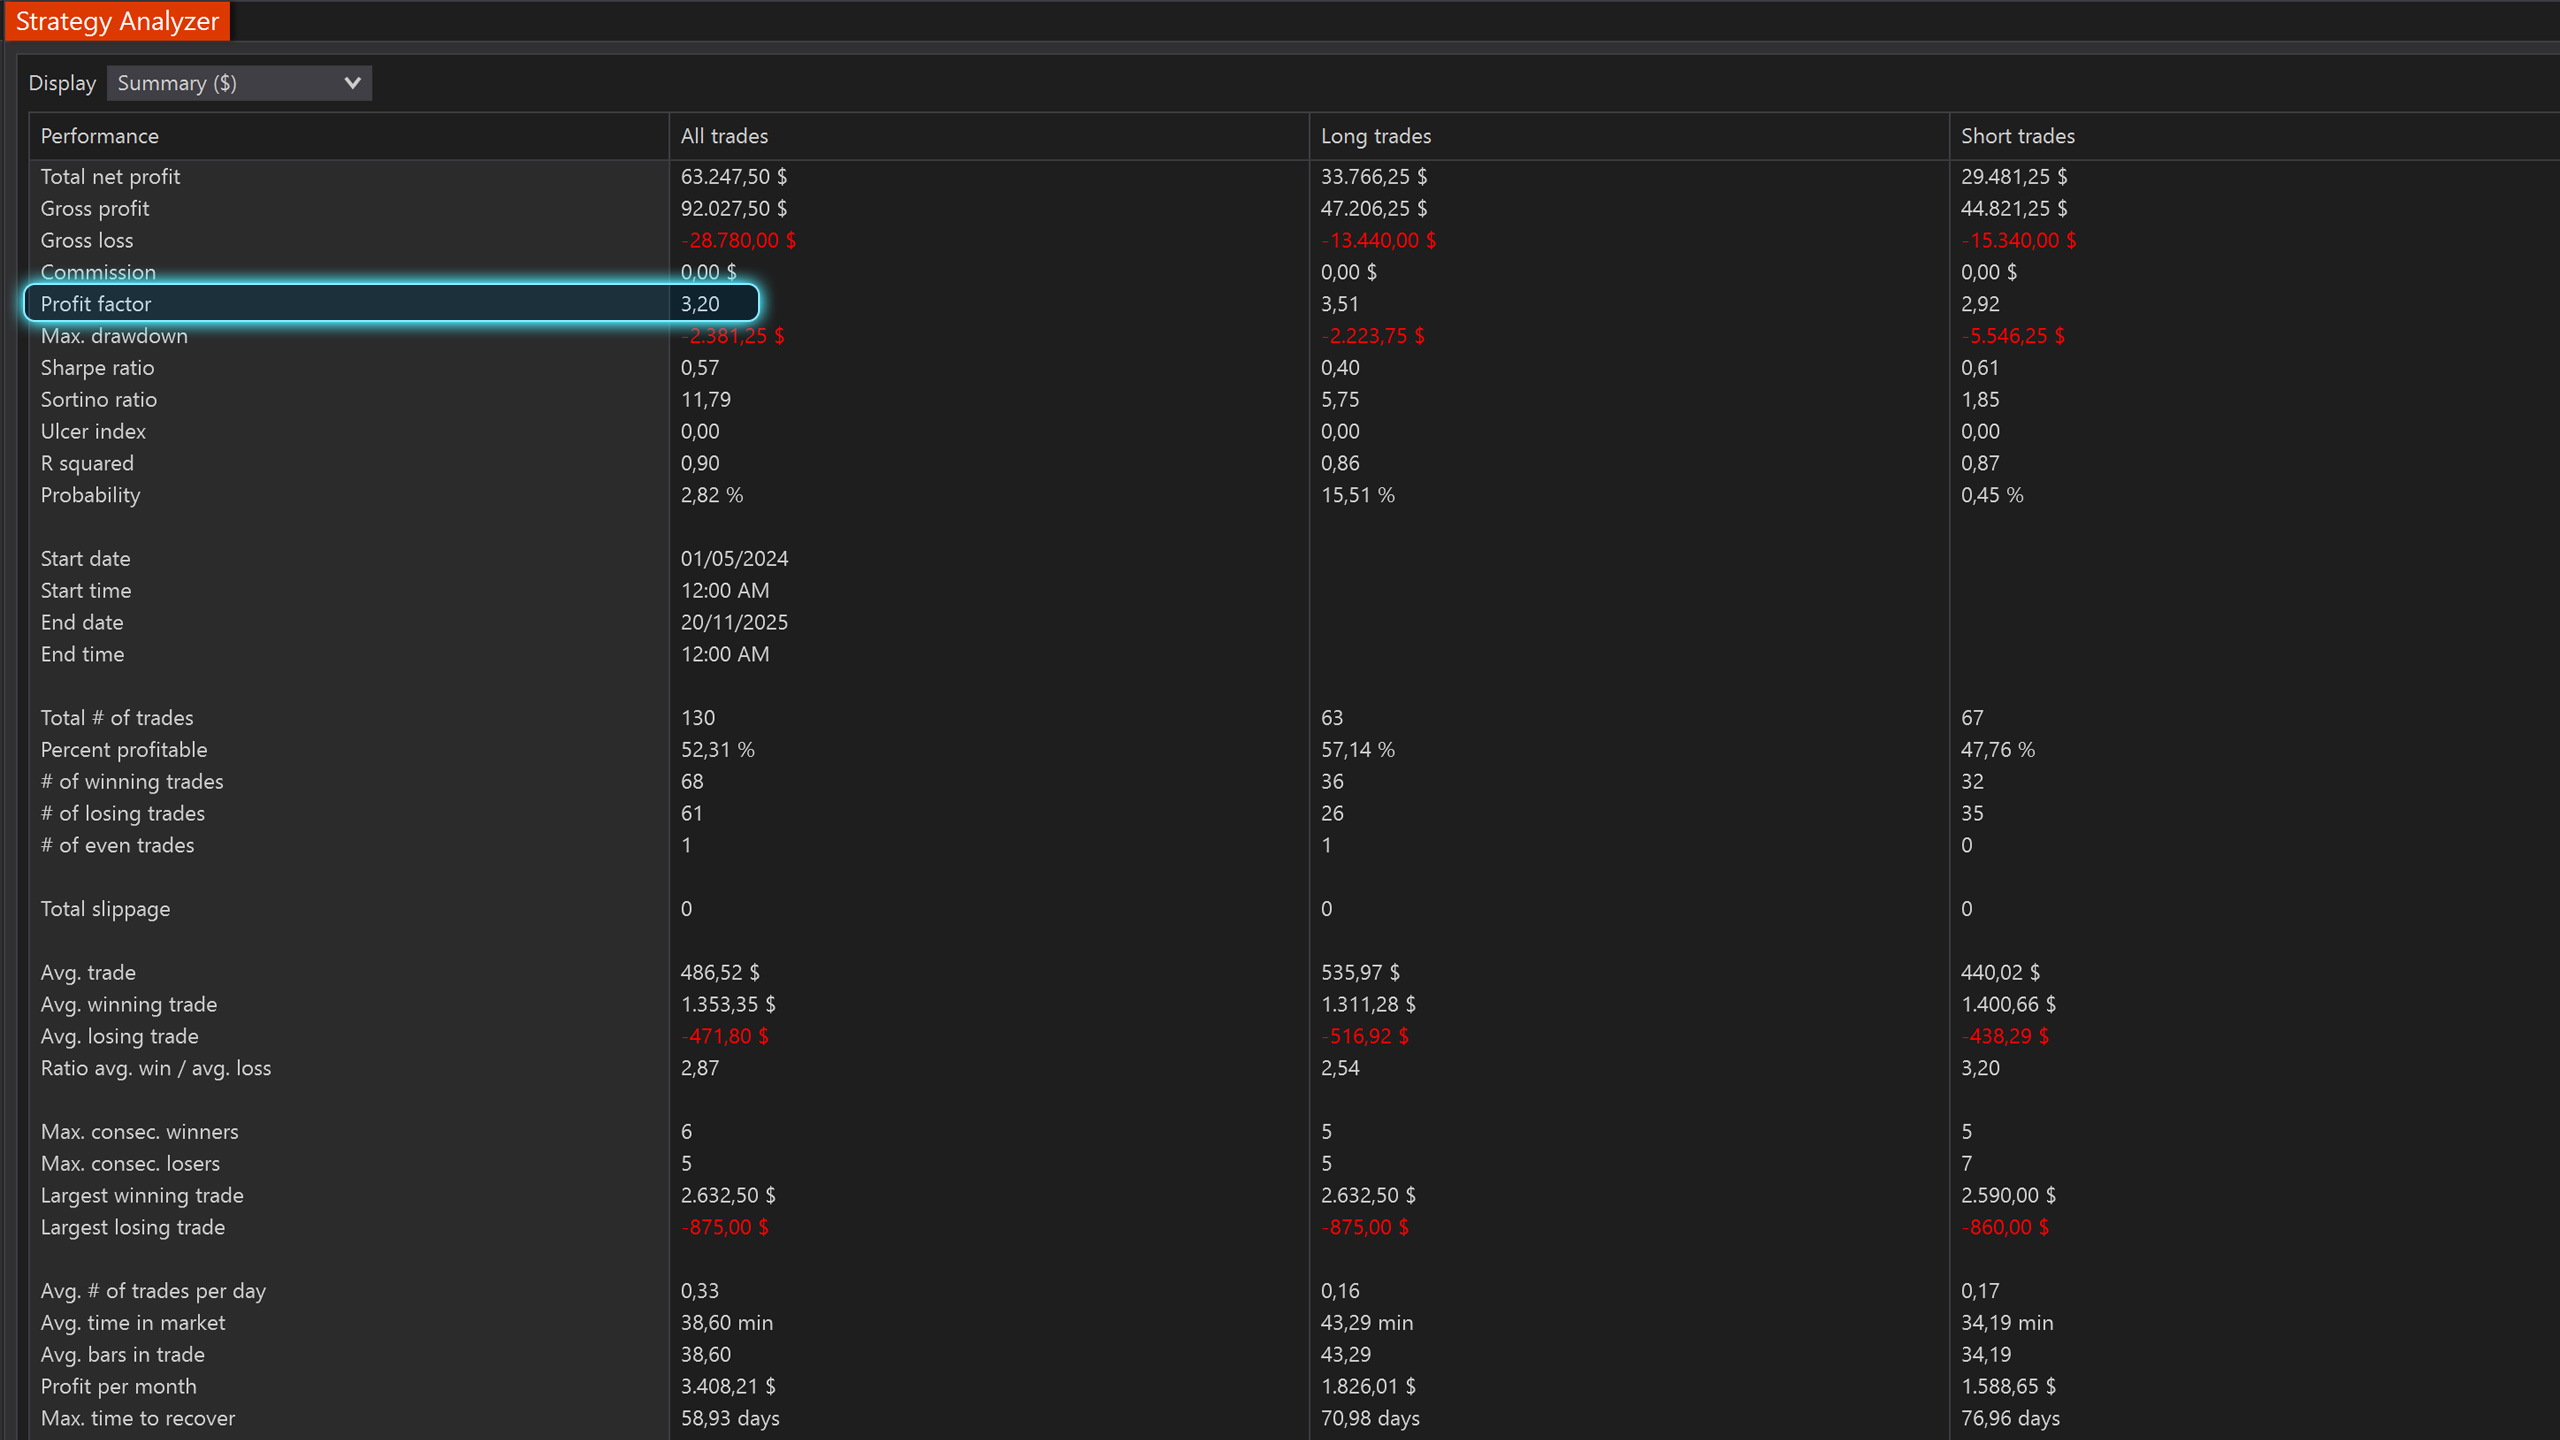Click the Short trades column header
Viewport: 2560px width, 1440px height.
(x=2017, y=136)
